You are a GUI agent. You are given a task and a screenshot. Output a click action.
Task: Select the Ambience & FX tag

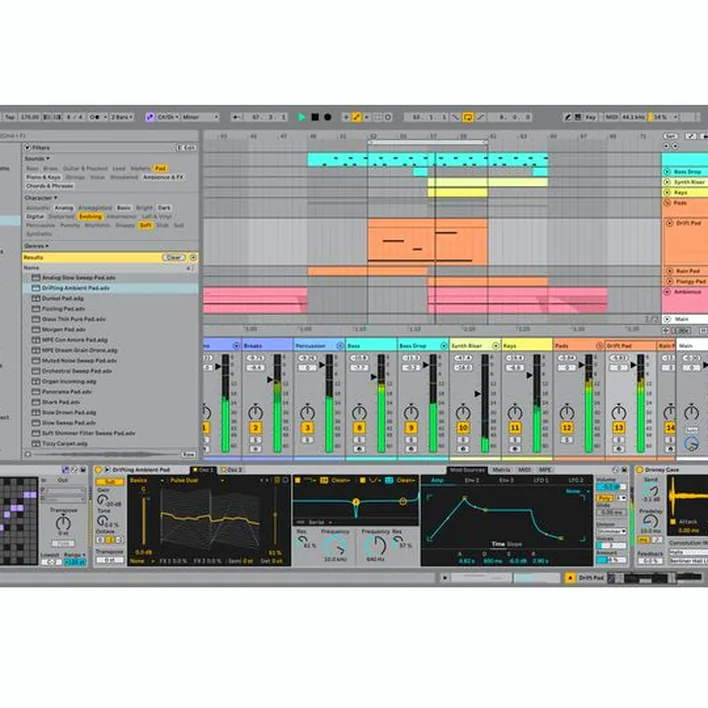pyautogui.click(x=163, y=177)
